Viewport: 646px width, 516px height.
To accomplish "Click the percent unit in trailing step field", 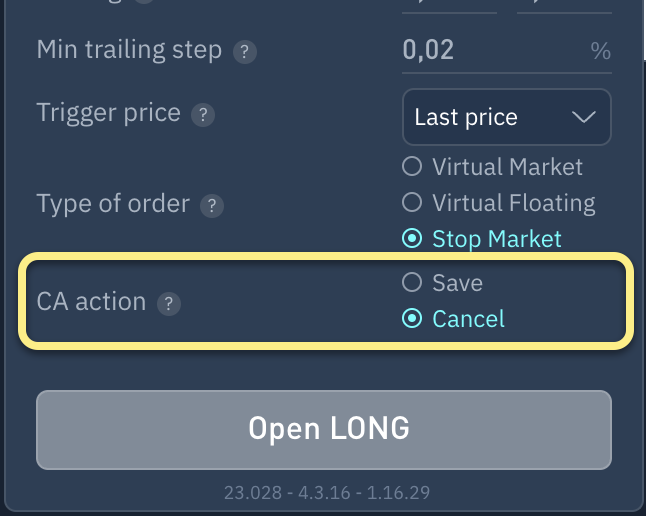I will coord(600,52).
